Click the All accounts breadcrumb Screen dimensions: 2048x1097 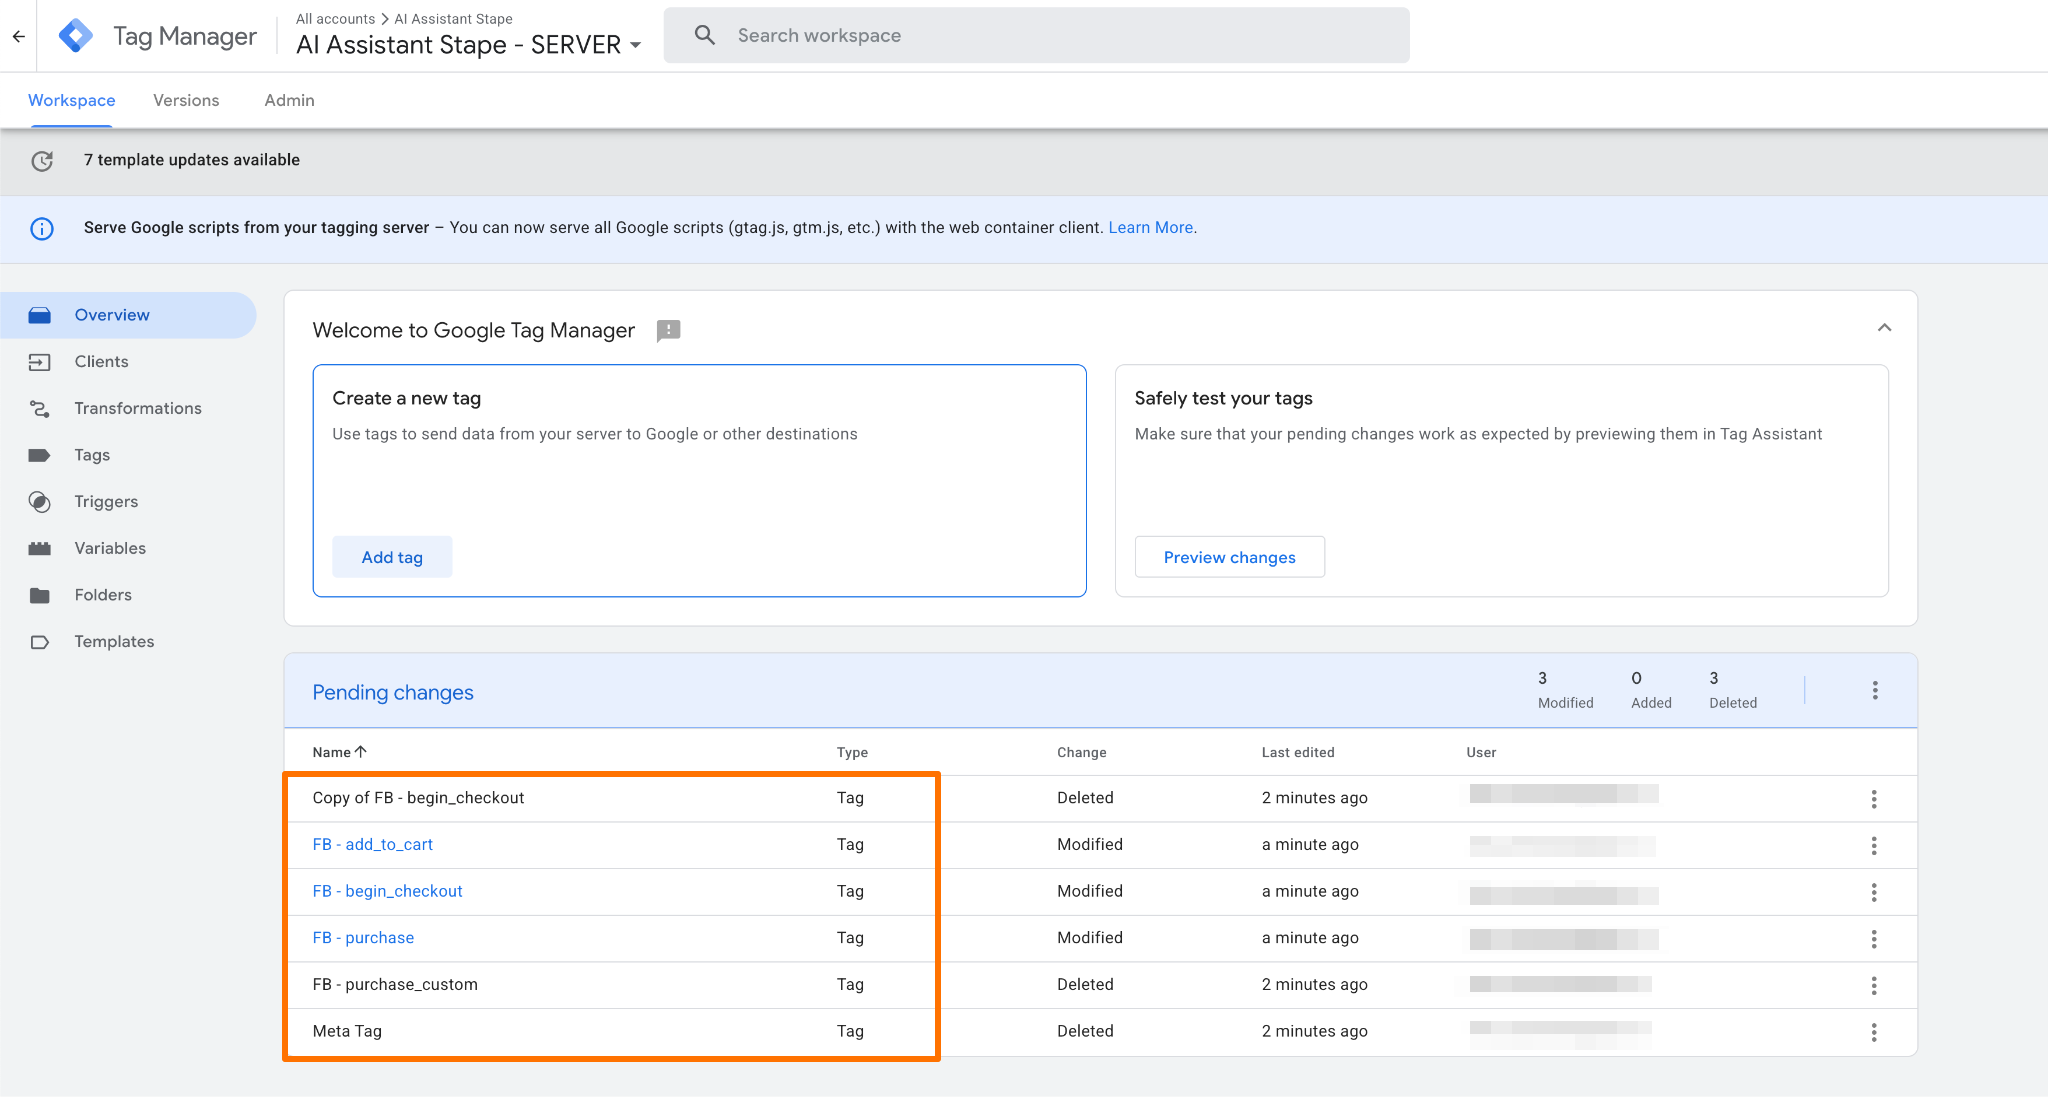coord(335,19)
